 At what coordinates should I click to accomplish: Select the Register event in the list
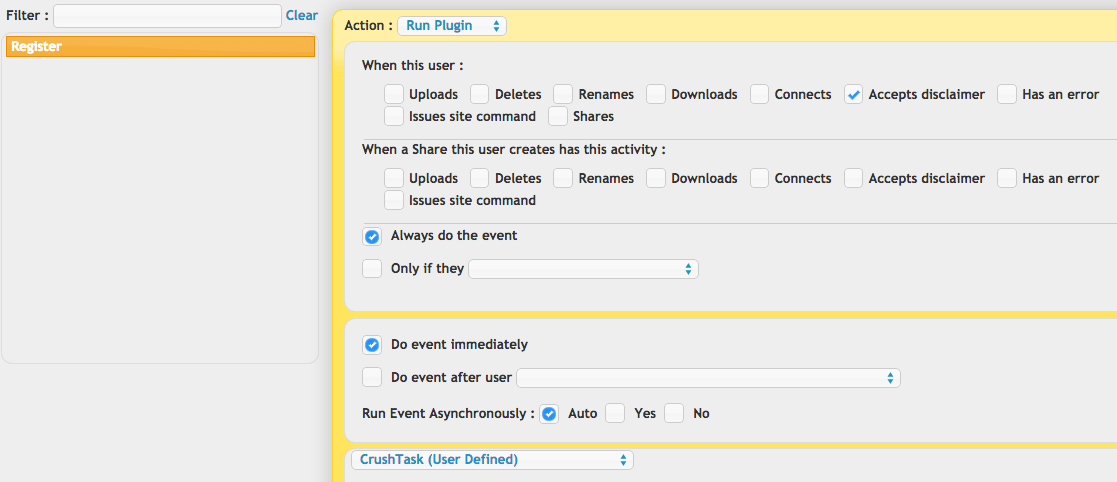coord(160,47)
